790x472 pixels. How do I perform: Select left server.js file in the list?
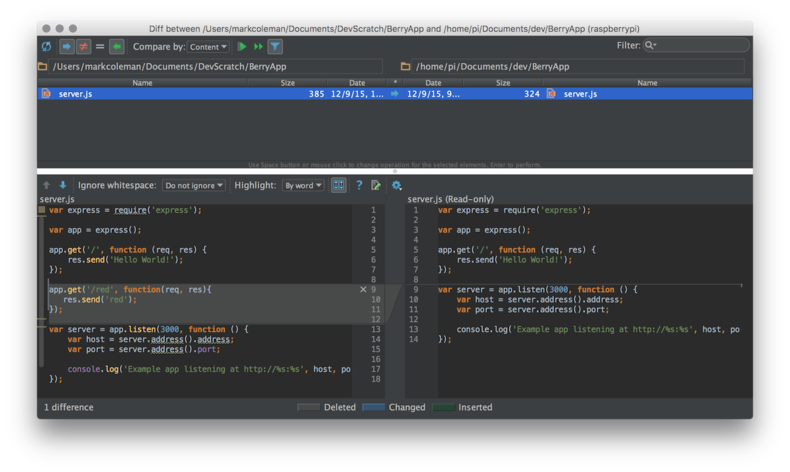pyautogui.click(x=75, y=94)
